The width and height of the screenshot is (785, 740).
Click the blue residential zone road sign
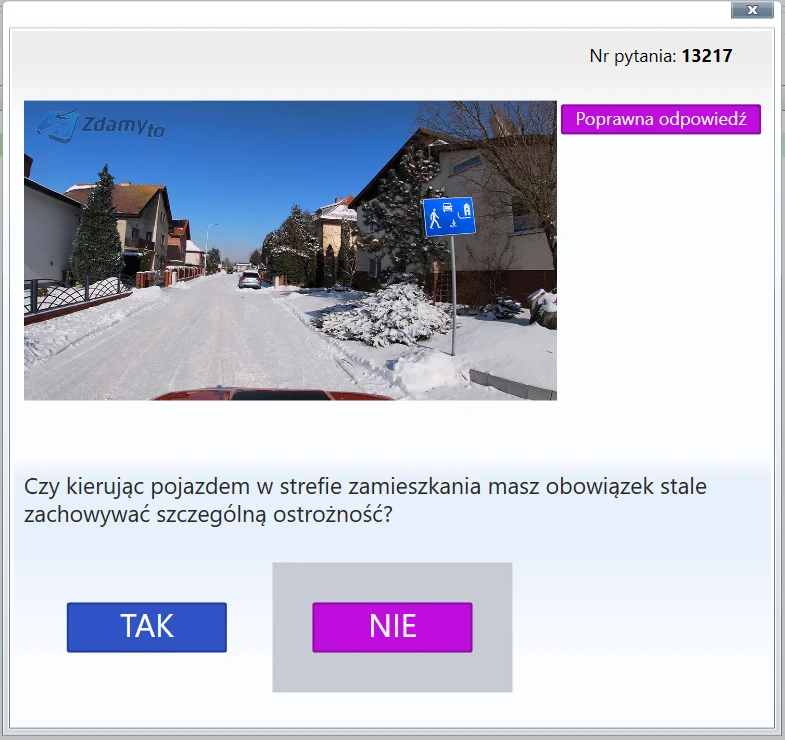tap(448, 216)
